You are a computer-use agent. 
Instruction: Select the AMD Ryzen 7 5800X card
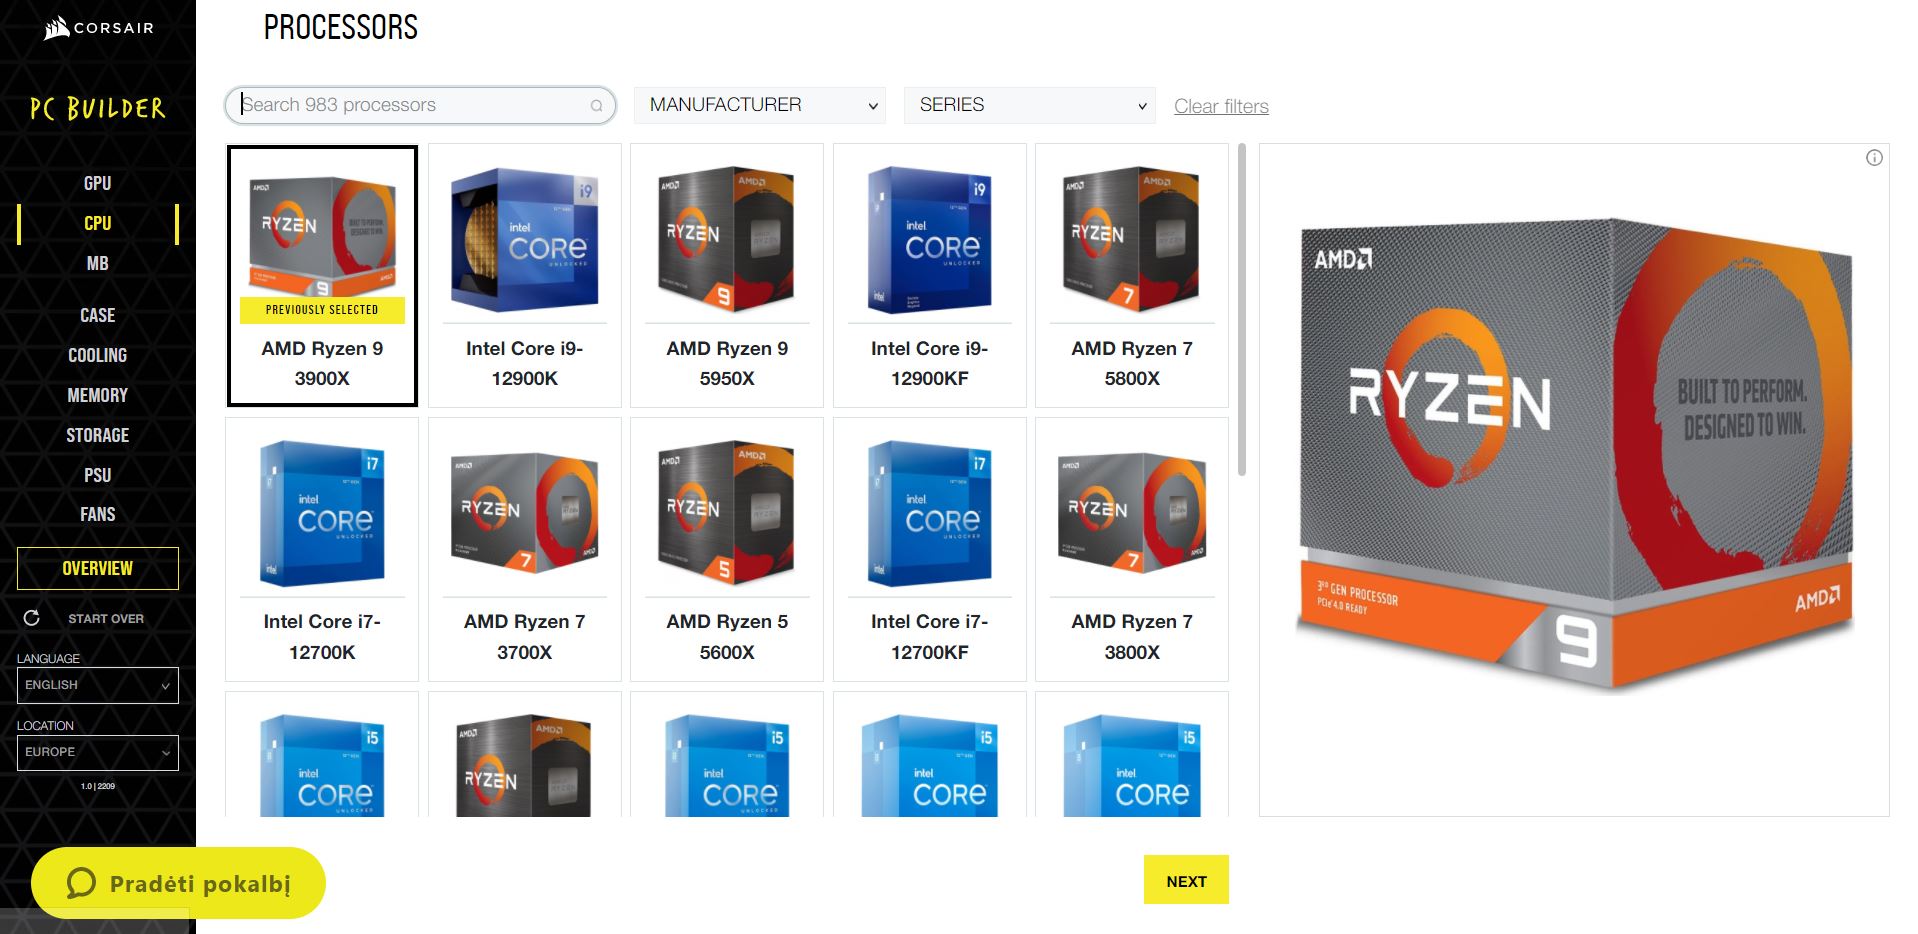[x=1132, y=276]
